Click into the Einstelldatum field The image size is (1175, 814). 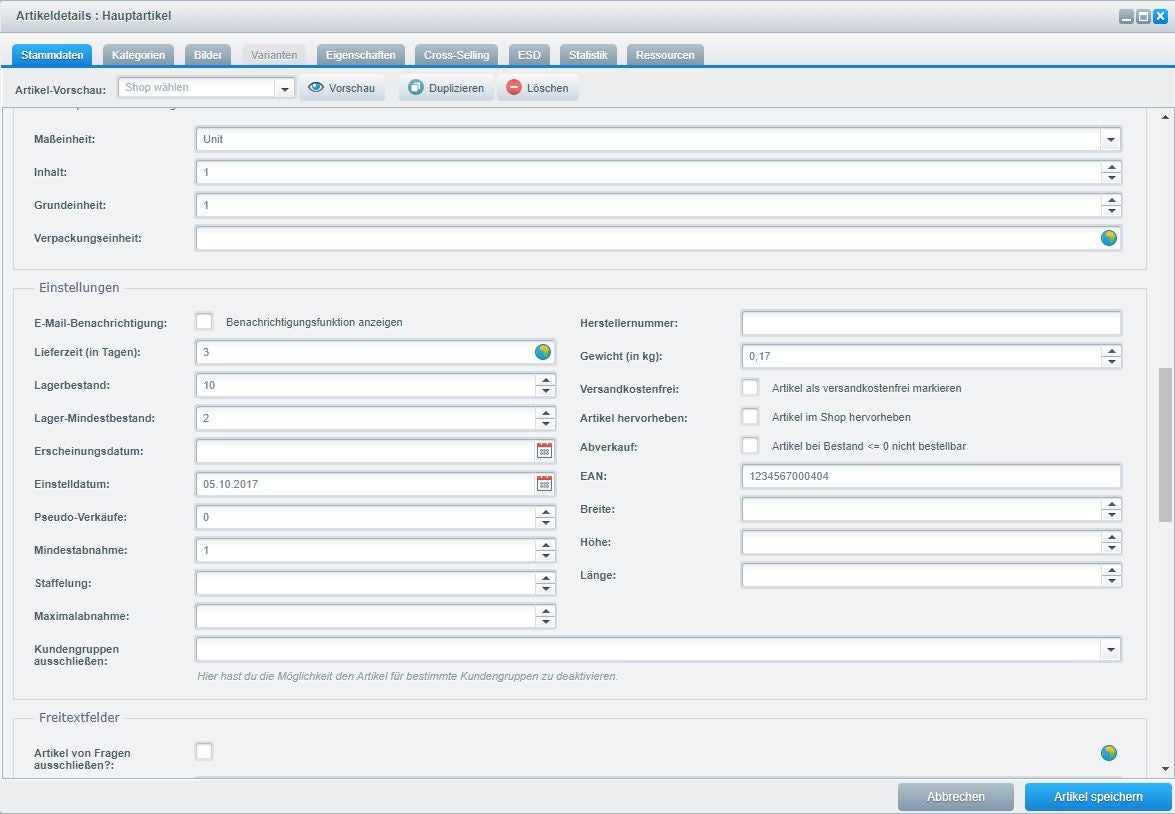pyautogui.click(x=366, y=484)
